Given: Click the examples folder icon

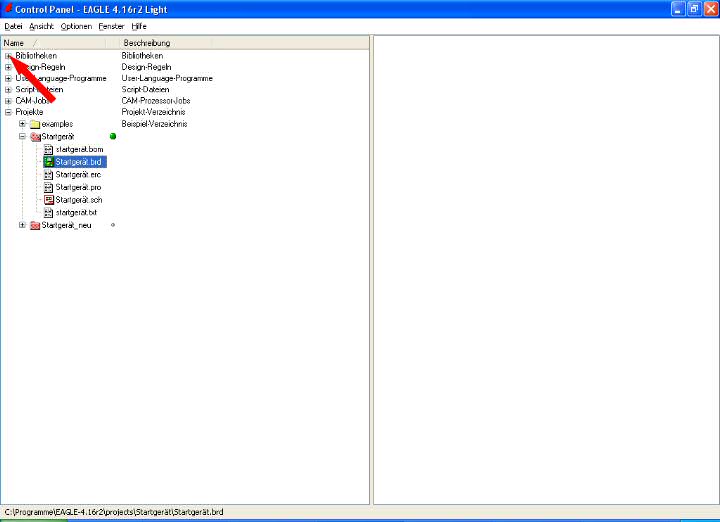Looking at the screenshot, I should click(35, 124).
